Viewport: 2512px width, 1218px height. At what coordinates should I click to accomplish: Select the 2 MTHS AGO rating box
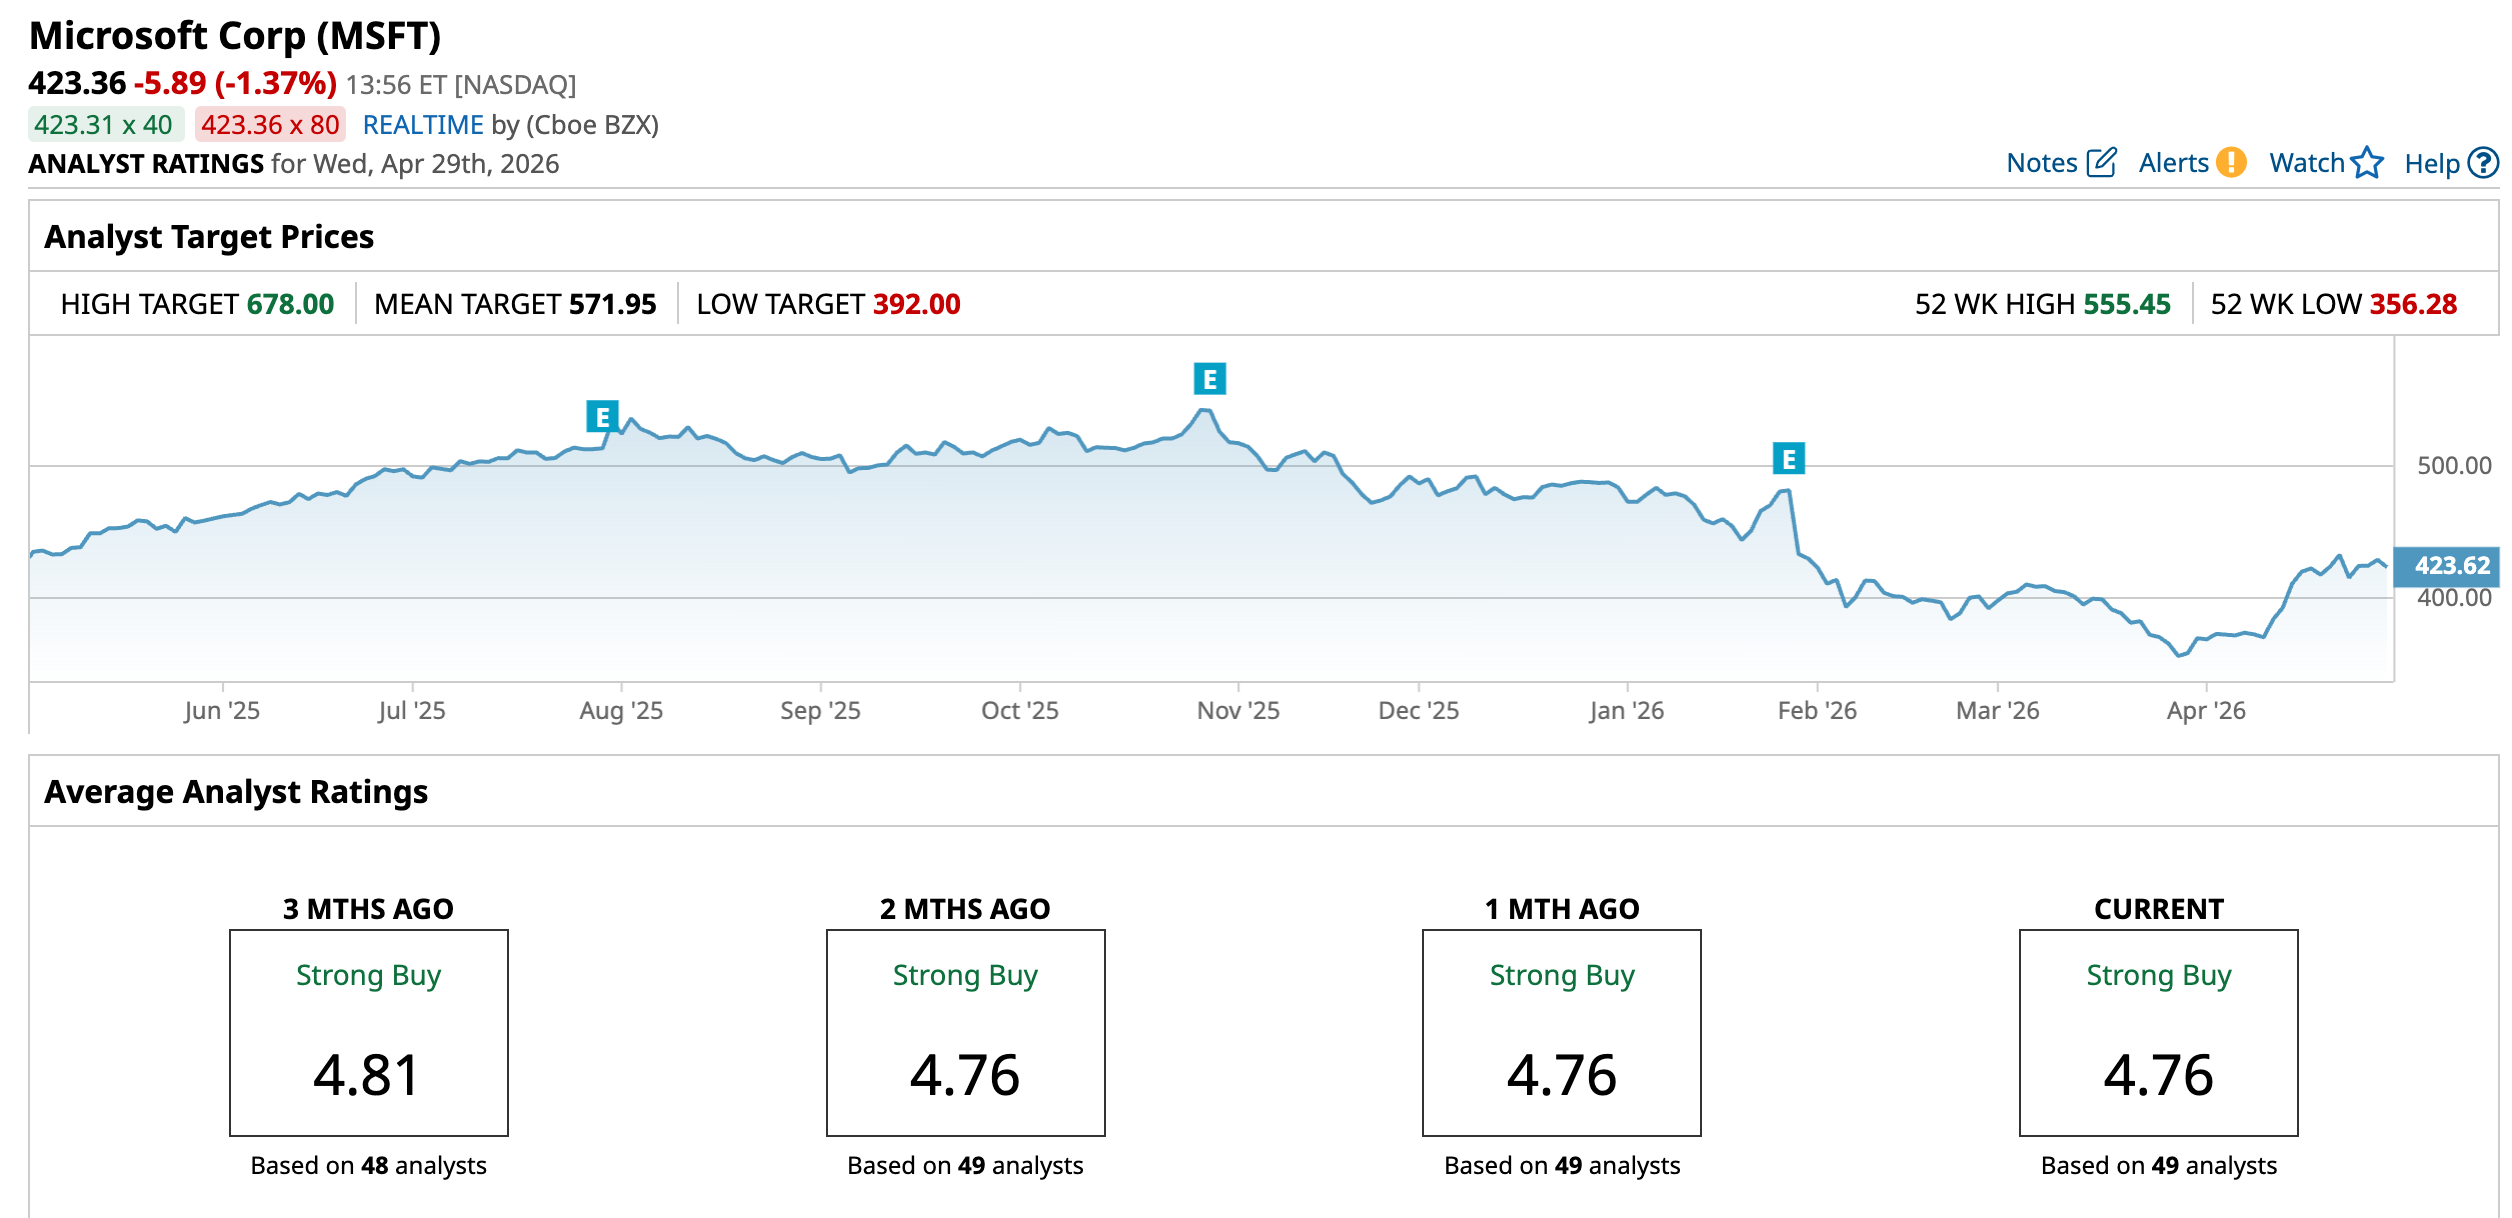point(965,1032)
